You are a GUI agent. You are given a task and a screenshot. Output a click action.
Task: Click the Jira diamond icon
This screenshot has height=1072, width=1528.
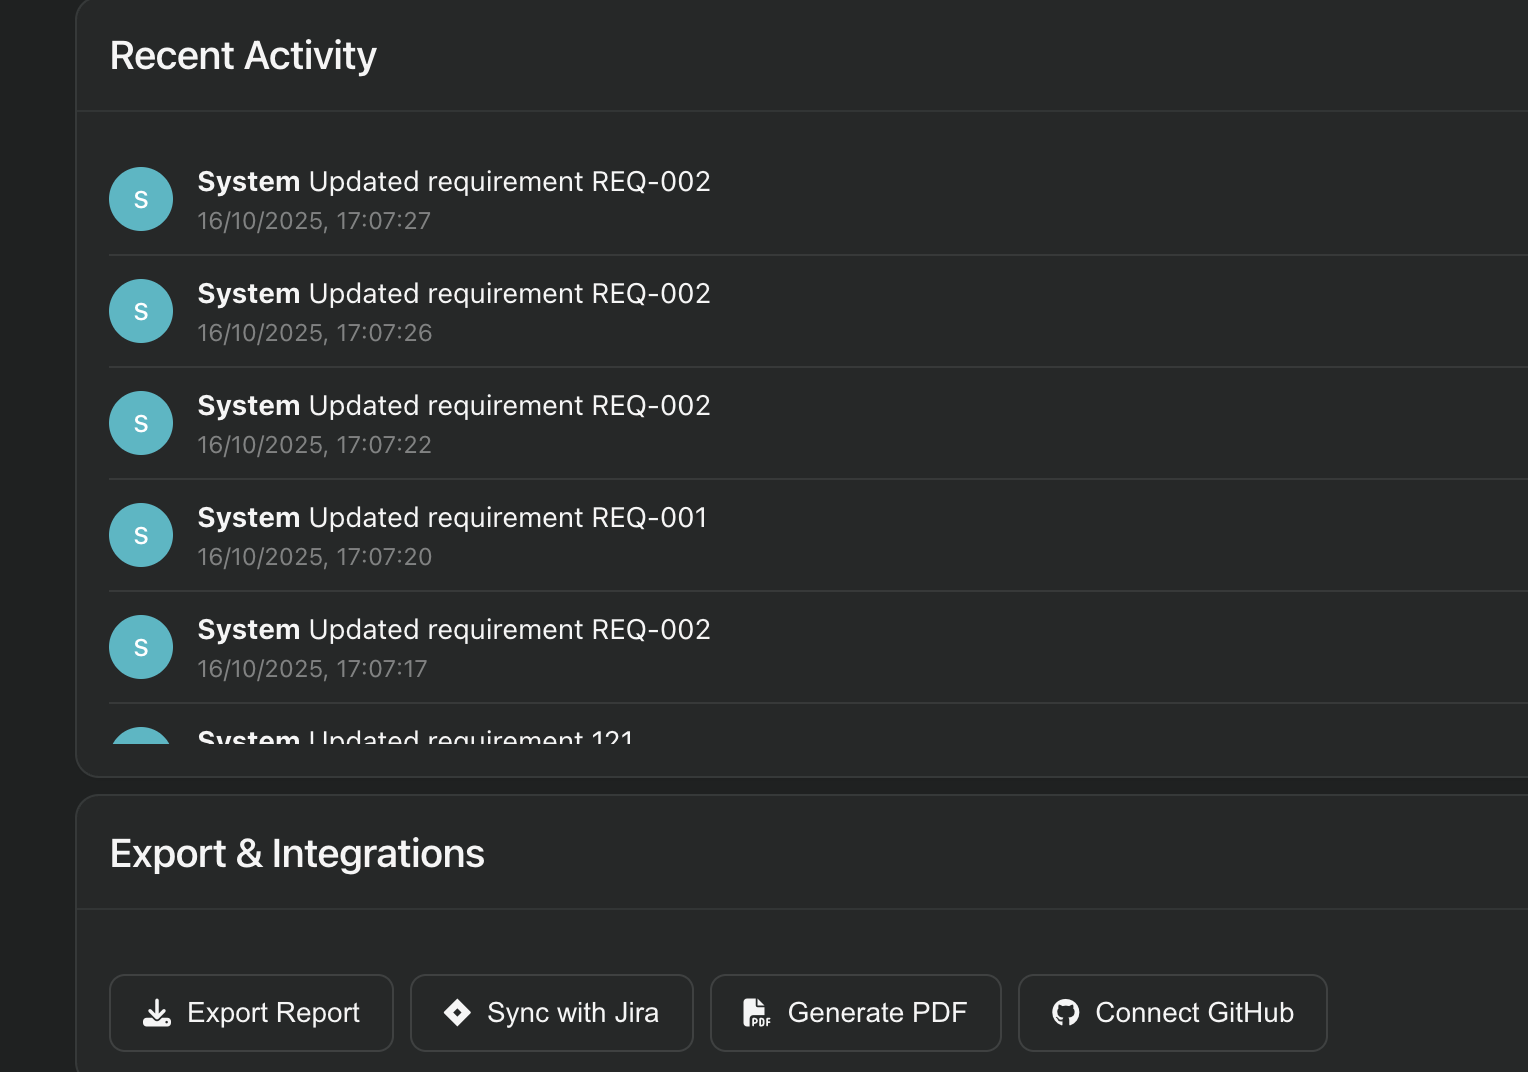(458, 1013)
